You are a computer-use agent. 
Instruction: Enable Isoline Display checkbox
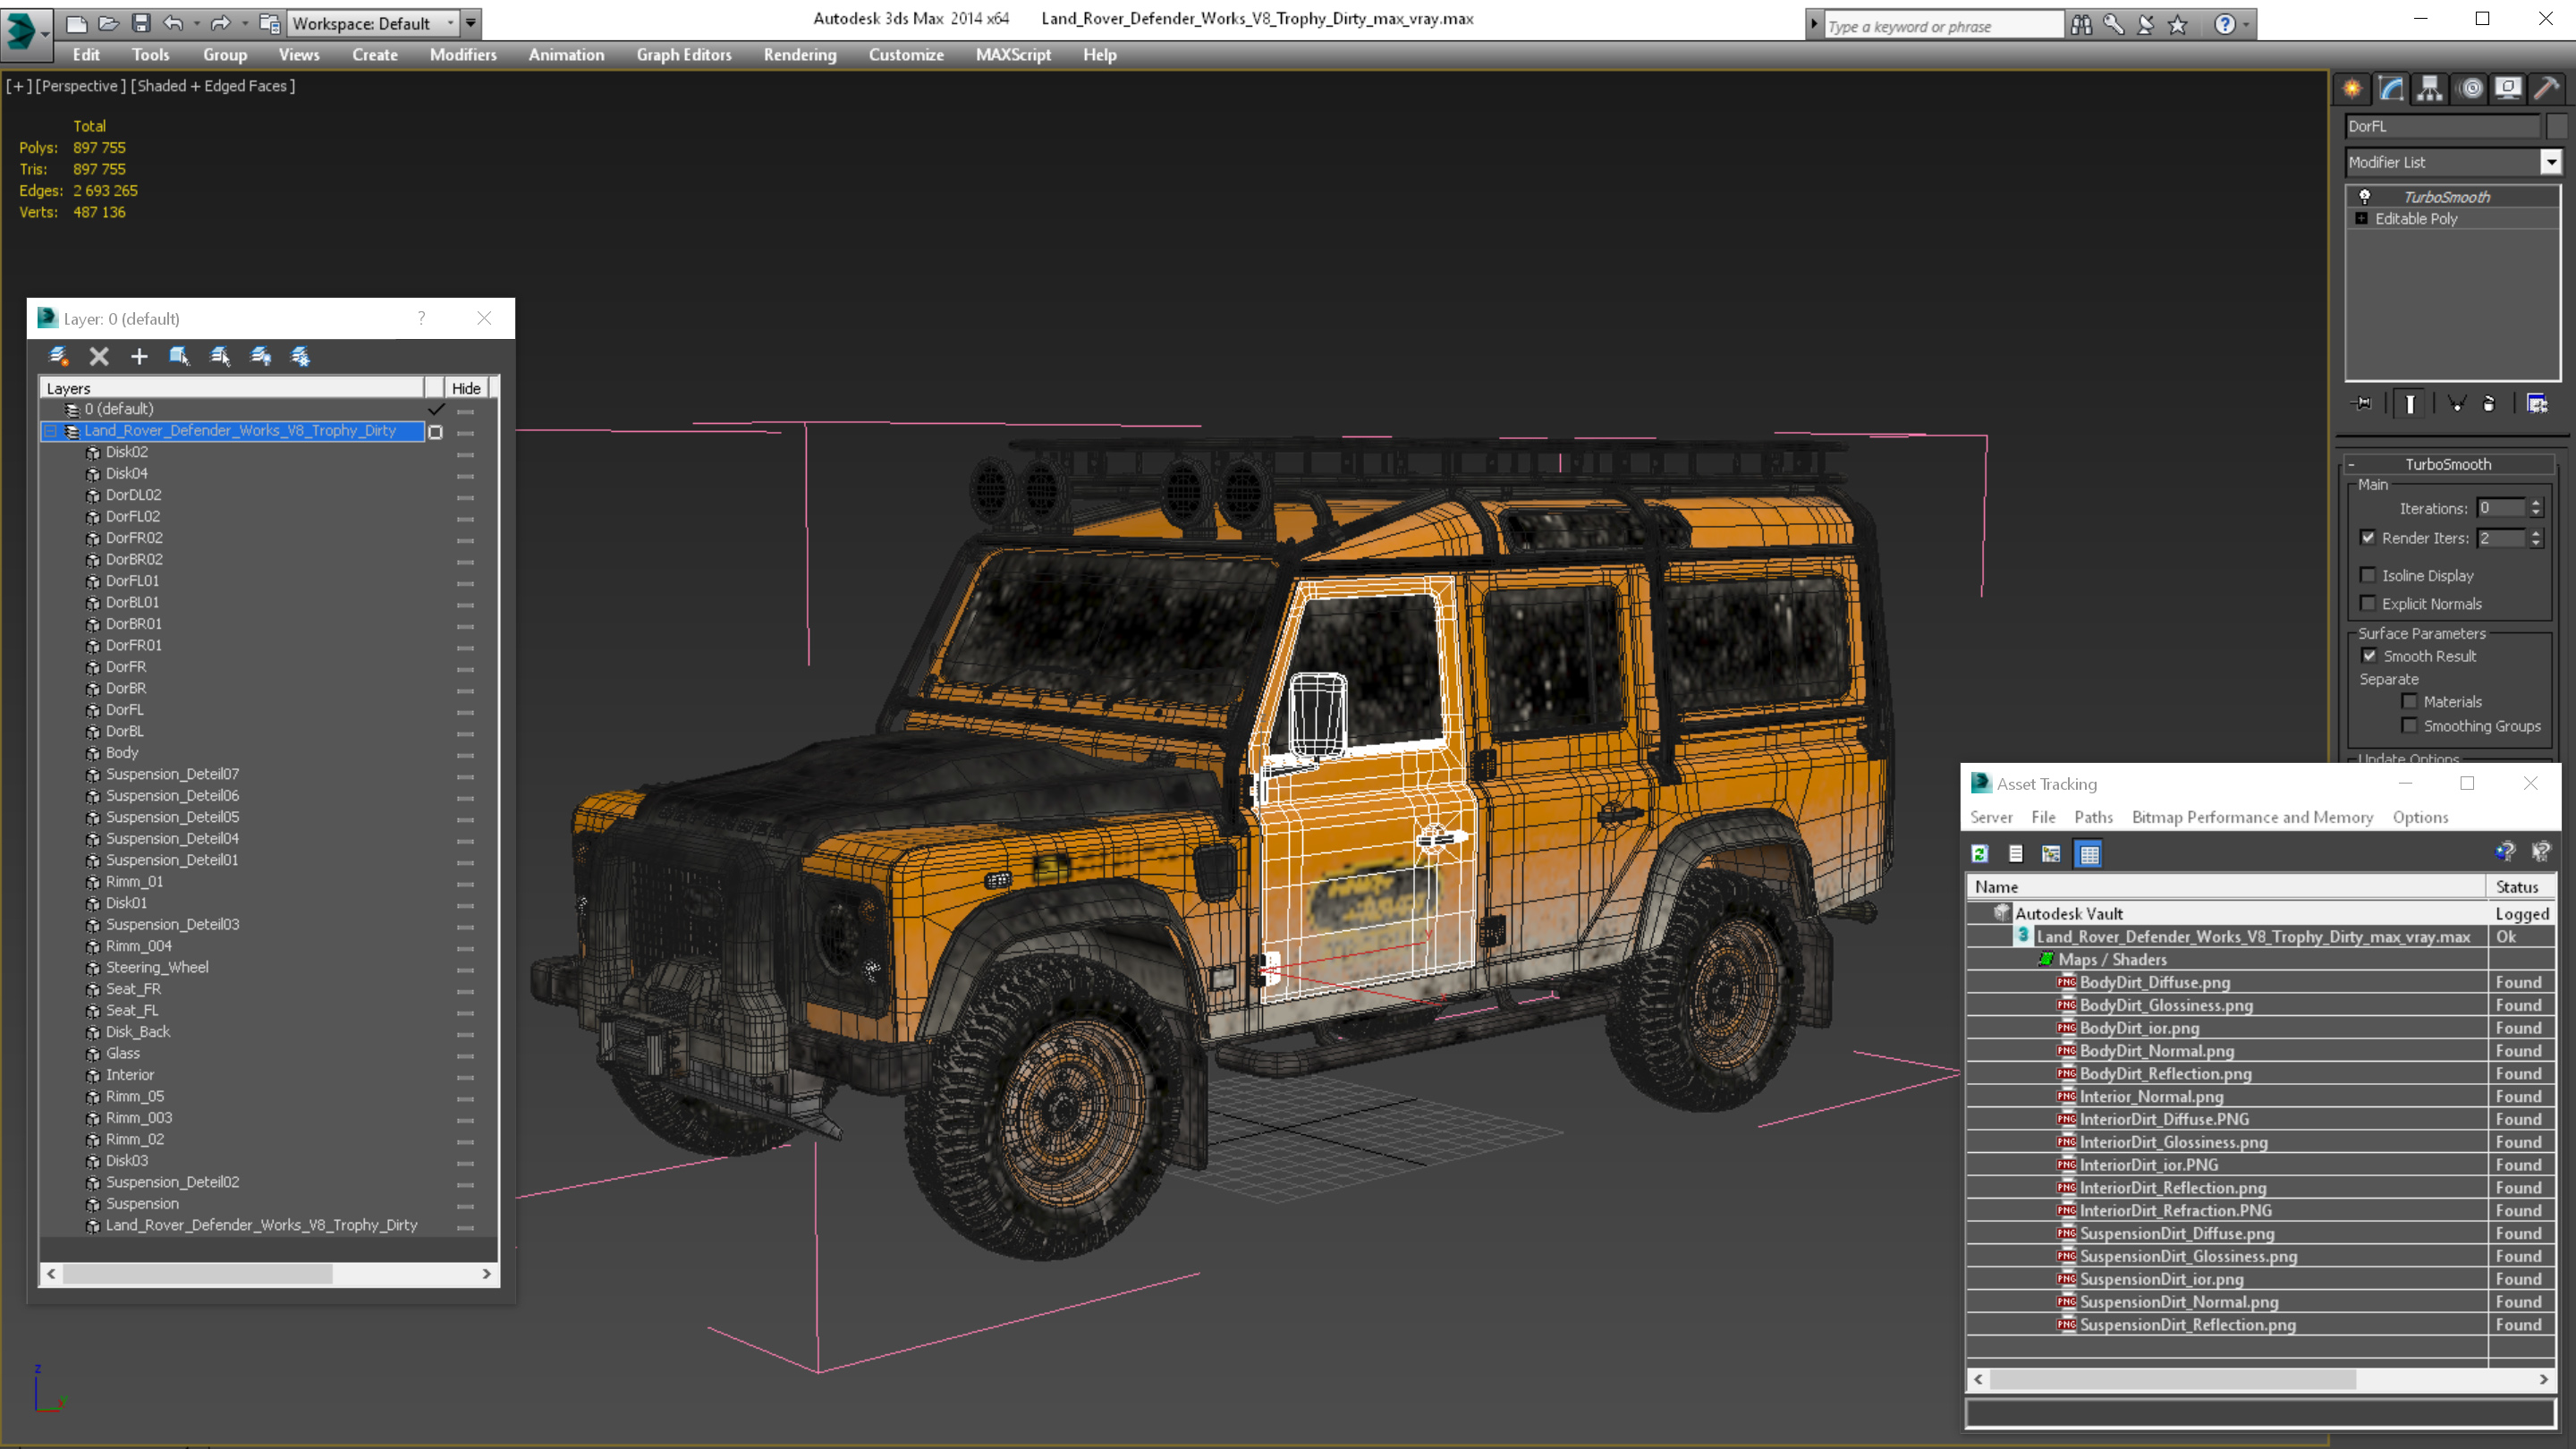click(x=2368, y=575)
